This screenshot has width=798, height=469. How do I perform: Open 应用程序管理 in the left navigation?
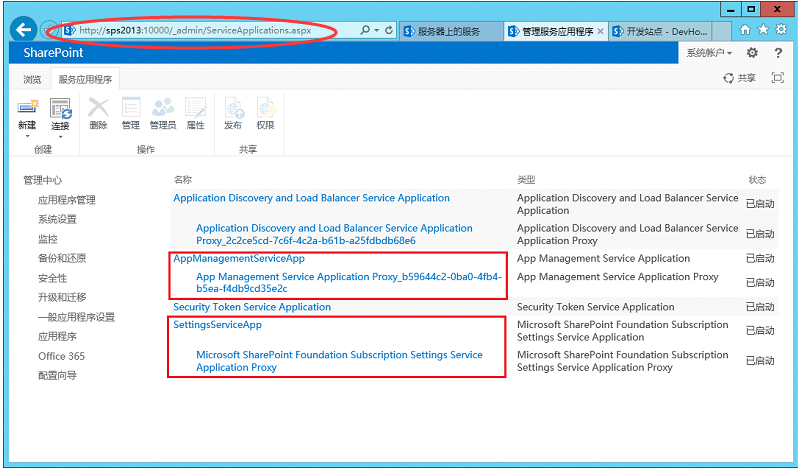coord(67,200)
